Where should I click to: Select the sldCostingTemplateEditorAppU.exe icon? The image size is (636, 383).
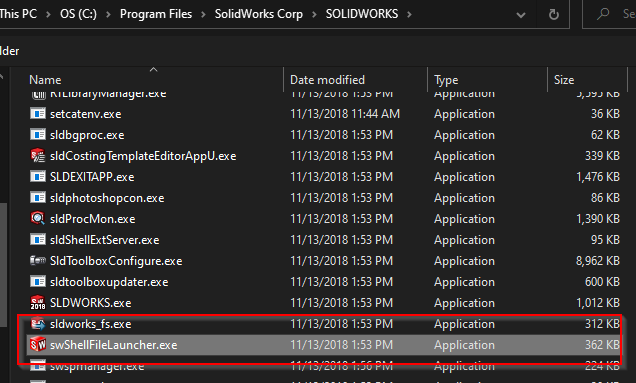(x=38, y=155)
